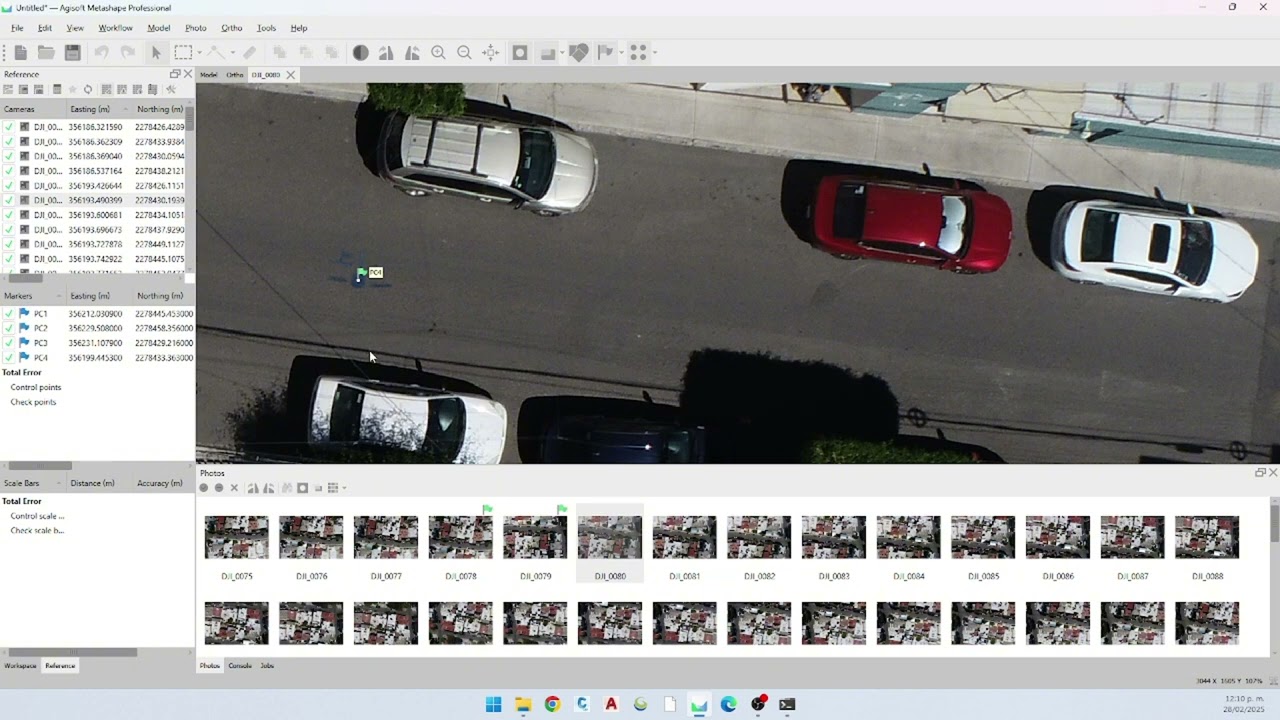Image resolution: width=1280 pixels, height=720 pixels.
Task: Open the Draw polyline tool dropdown arrow
Action: [232, 52]
